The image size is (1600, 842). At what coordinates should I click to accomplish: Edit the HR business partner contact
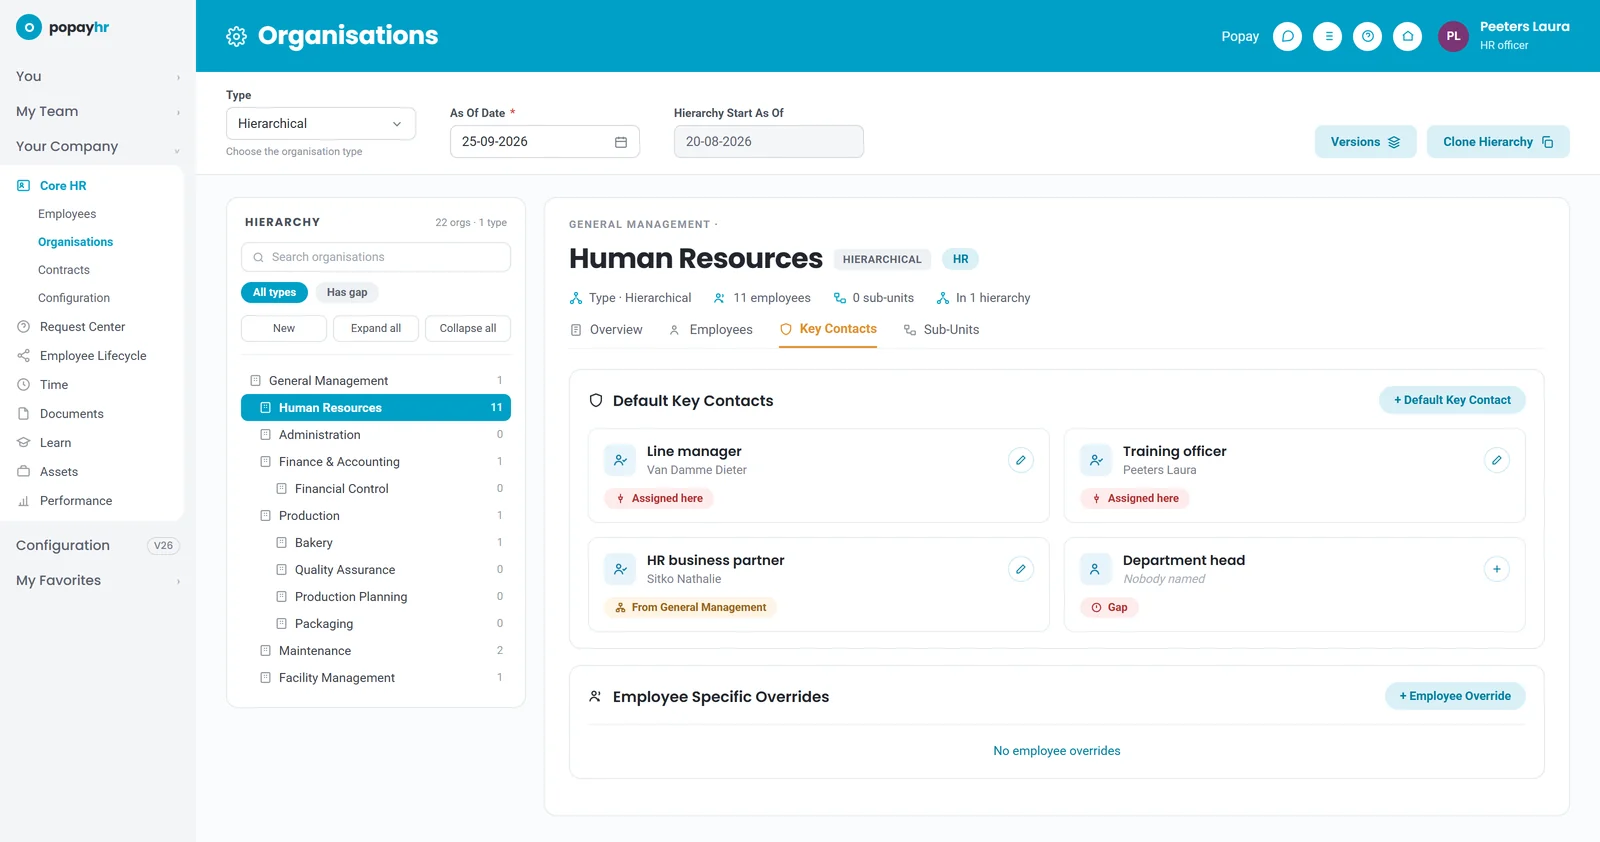point(1020,569)
